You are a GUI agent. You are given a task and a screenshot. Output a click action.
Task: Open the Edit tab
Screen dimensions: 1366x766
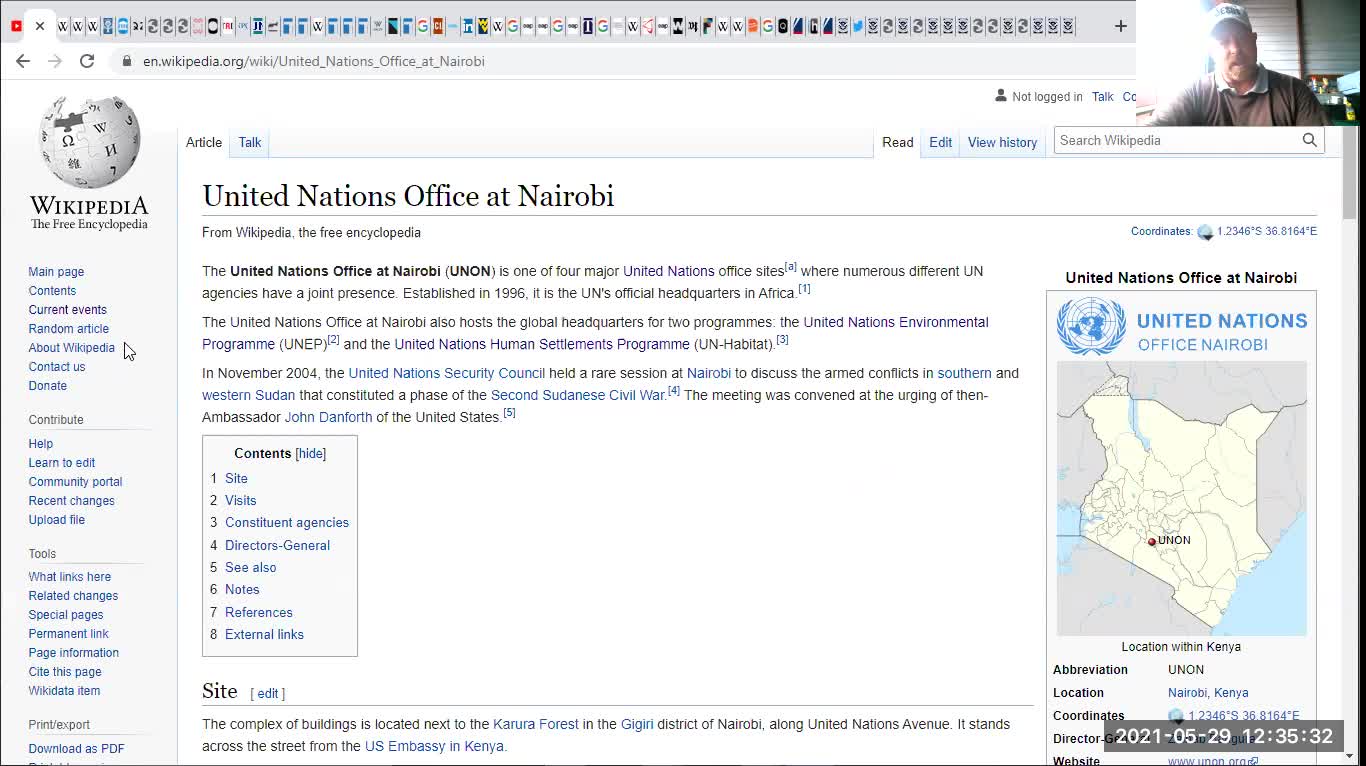940,142
